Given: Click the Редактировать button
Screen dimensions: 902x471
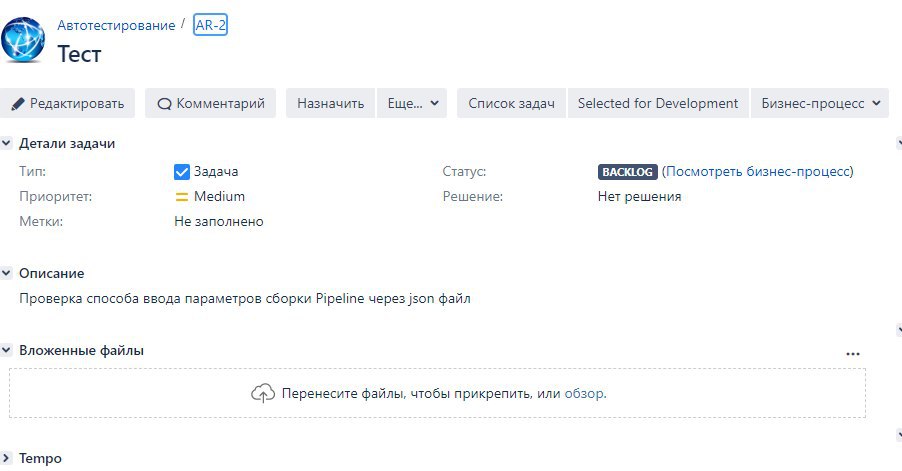Looking at the screenshot, I should [x=67, y=104].
